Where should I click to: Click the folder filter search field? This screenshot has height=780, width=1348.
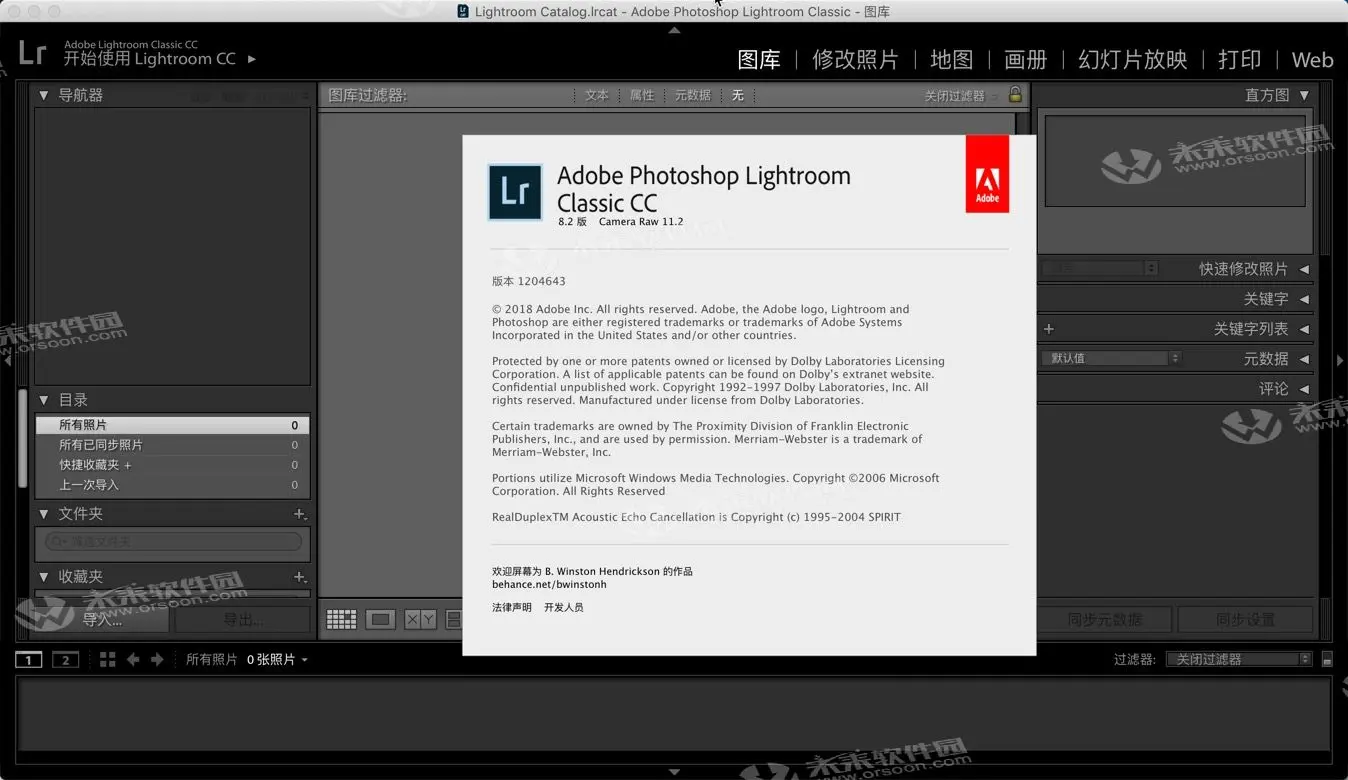(173, 541)
